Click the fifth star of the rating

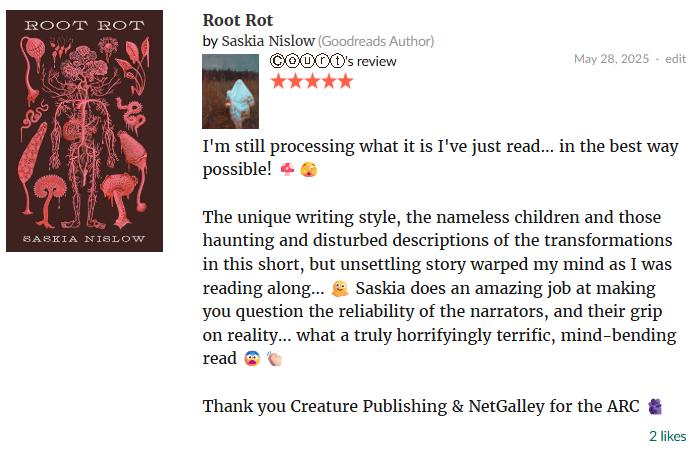pos(345,81)
